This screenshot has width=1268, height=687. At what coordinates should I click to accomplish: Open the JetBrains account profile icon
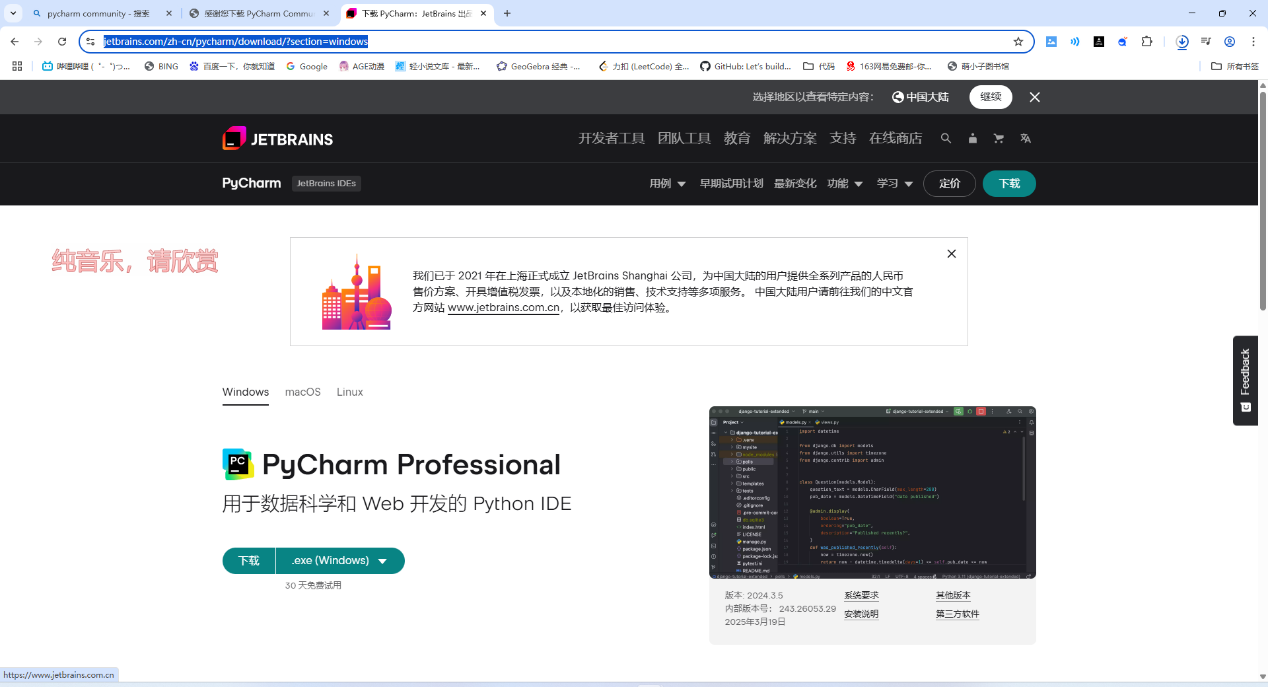tap(972, 139)
